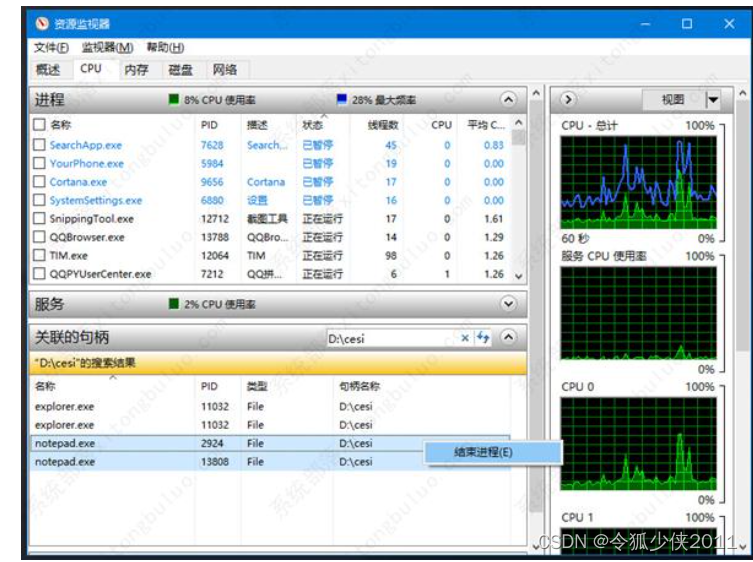Viewport: 753px width, 562px height.
Task: Click the refresh search icon next to handle search
Action: pos(483,338)
